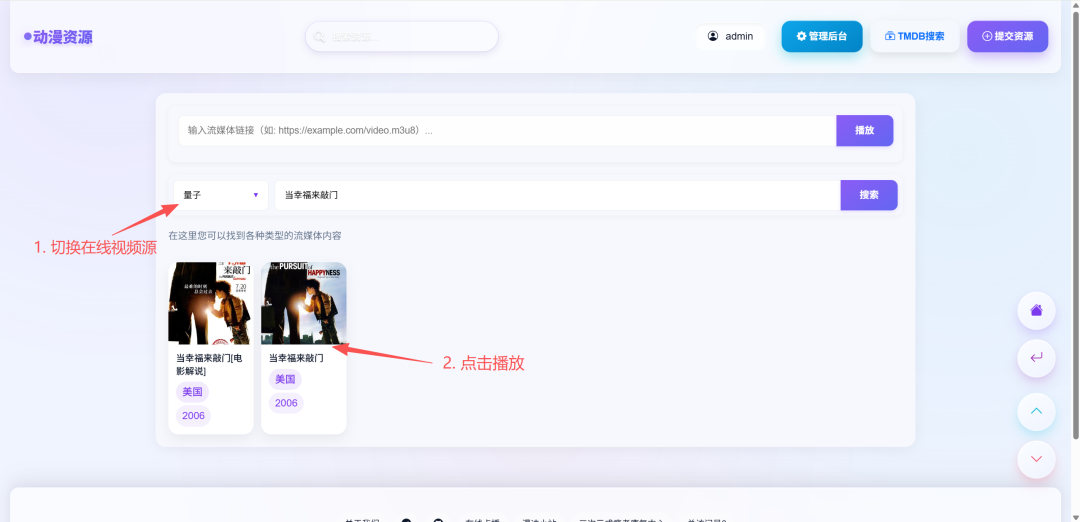Click the 播放 play button
The image size is (1080, 522).
click(x=864, y=131)
